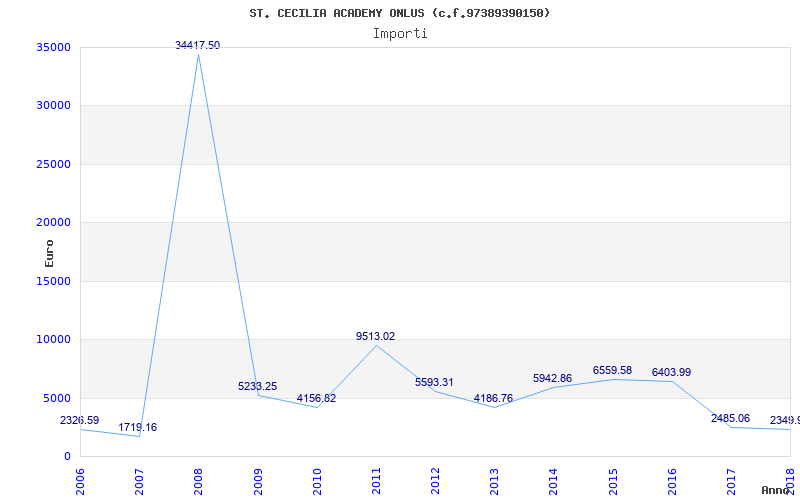Screen dimensions: 800x500
Task: Click the 4186.76 data label
Action: [x=493, y=398]
